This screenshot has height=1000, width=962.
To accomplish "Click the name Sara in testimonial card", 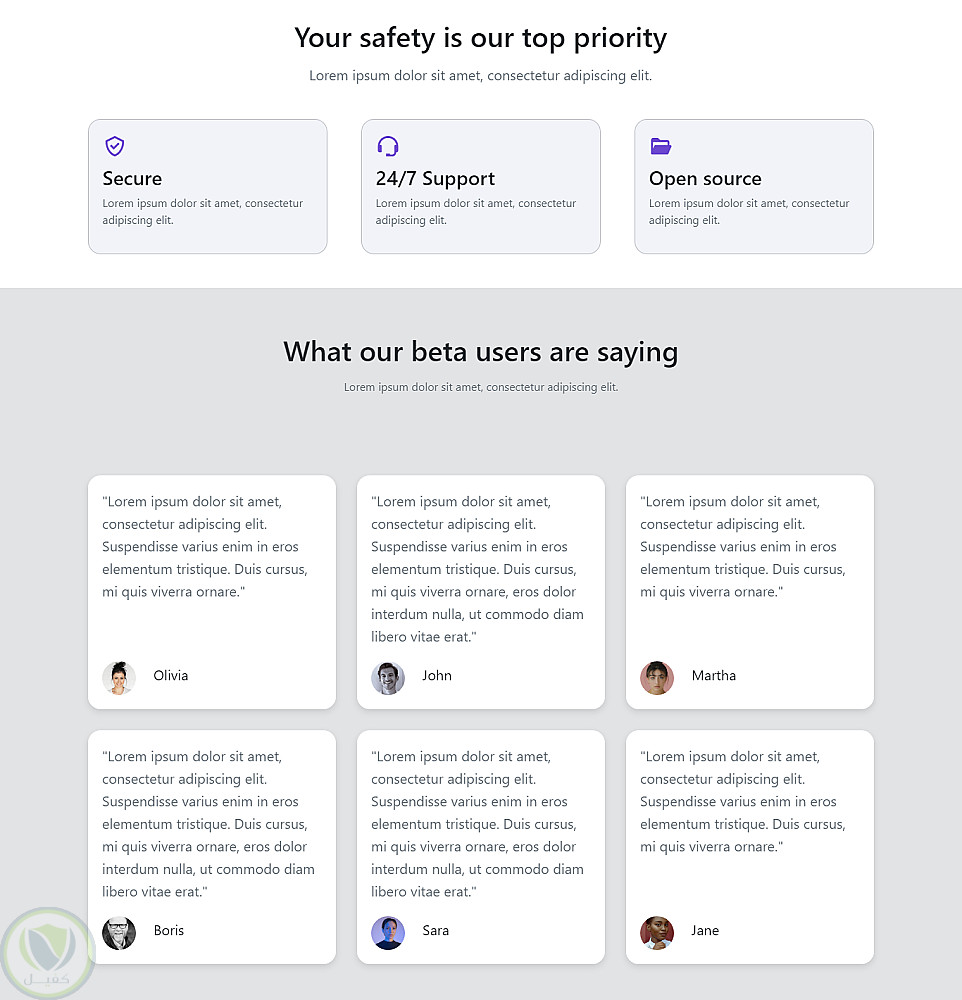I will point(436,931).
